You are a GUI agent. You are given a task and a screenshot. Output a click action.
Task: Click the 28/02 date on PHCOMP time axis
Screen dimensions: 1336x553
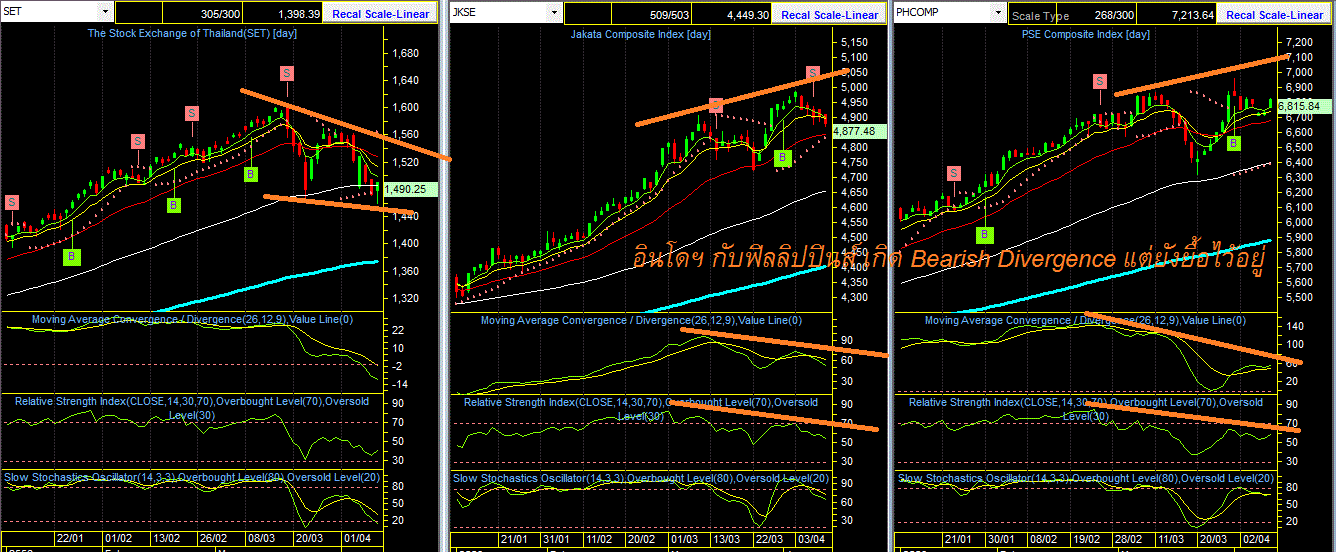click(1130, 538)
